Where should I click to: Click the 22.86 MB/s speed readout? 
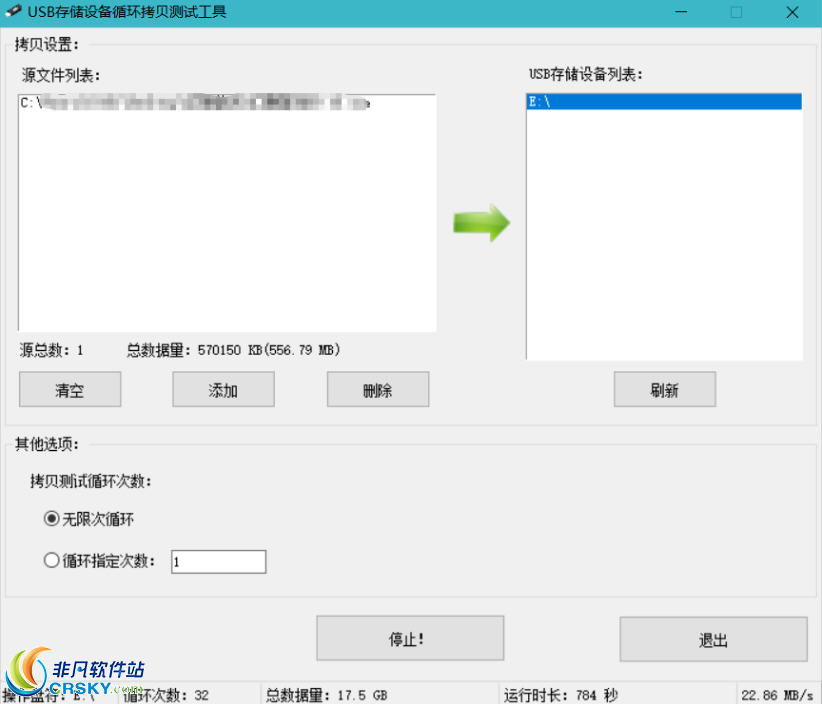click(x=779, y=694)
